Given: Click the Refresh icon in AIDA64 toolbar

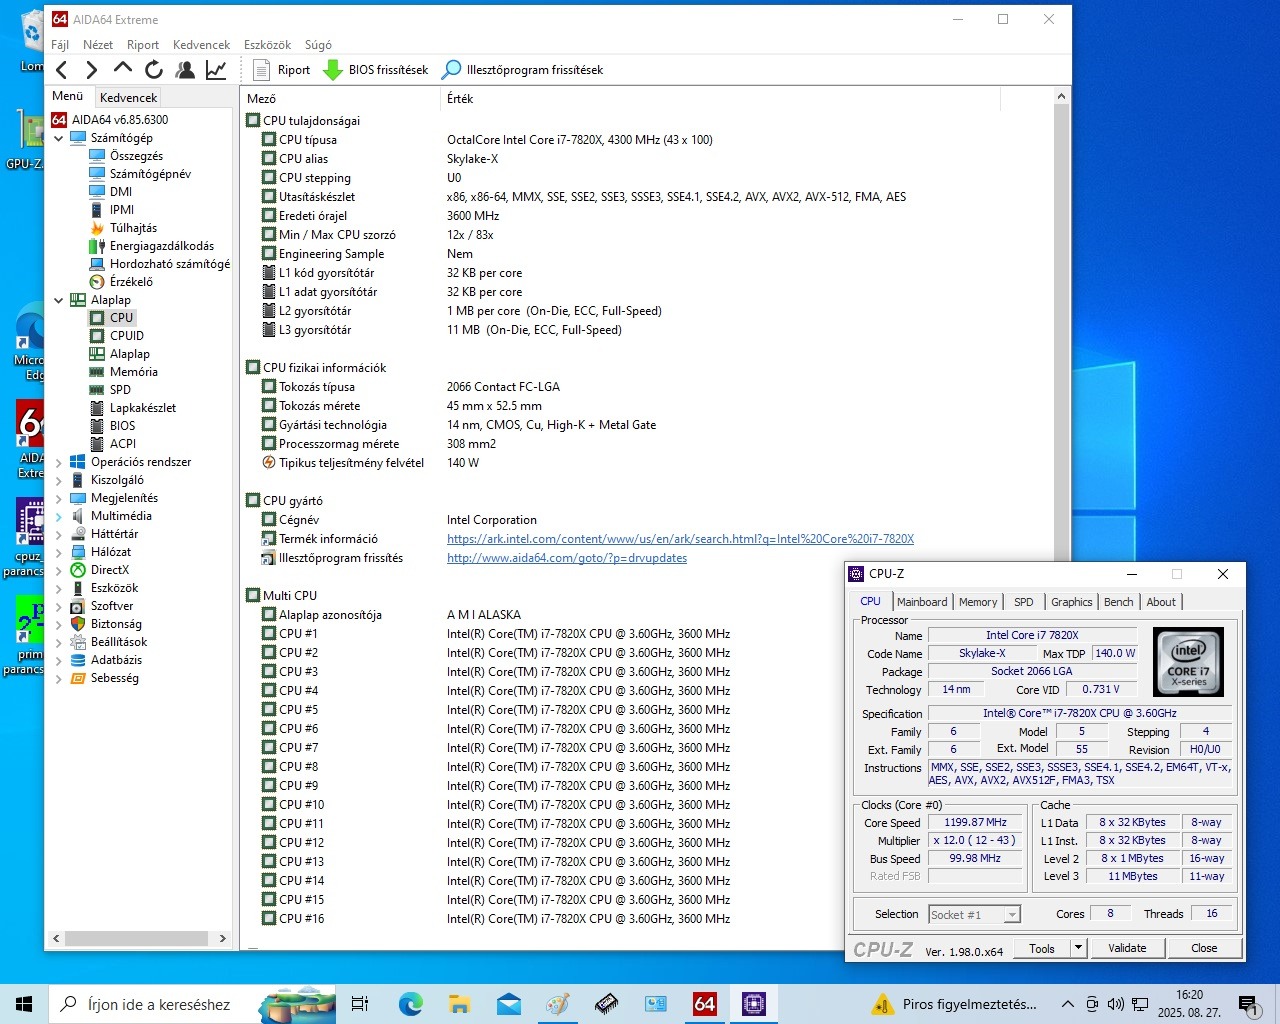Looking at the screenshot, I should click(x=154, y=70).
